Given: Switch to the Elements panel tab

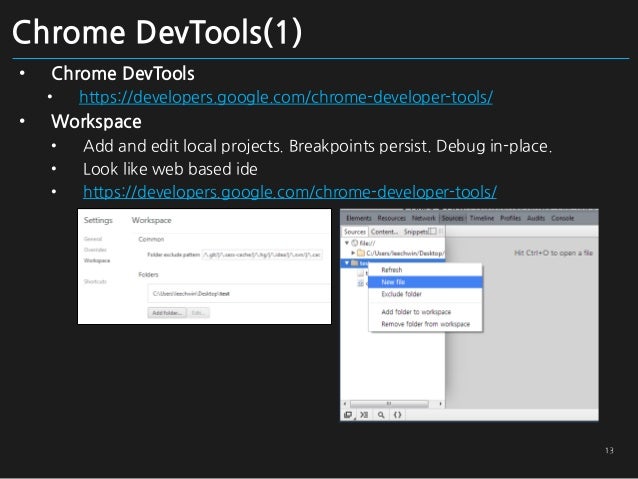Looking at the screenshot, I should (x=358, y=218).
